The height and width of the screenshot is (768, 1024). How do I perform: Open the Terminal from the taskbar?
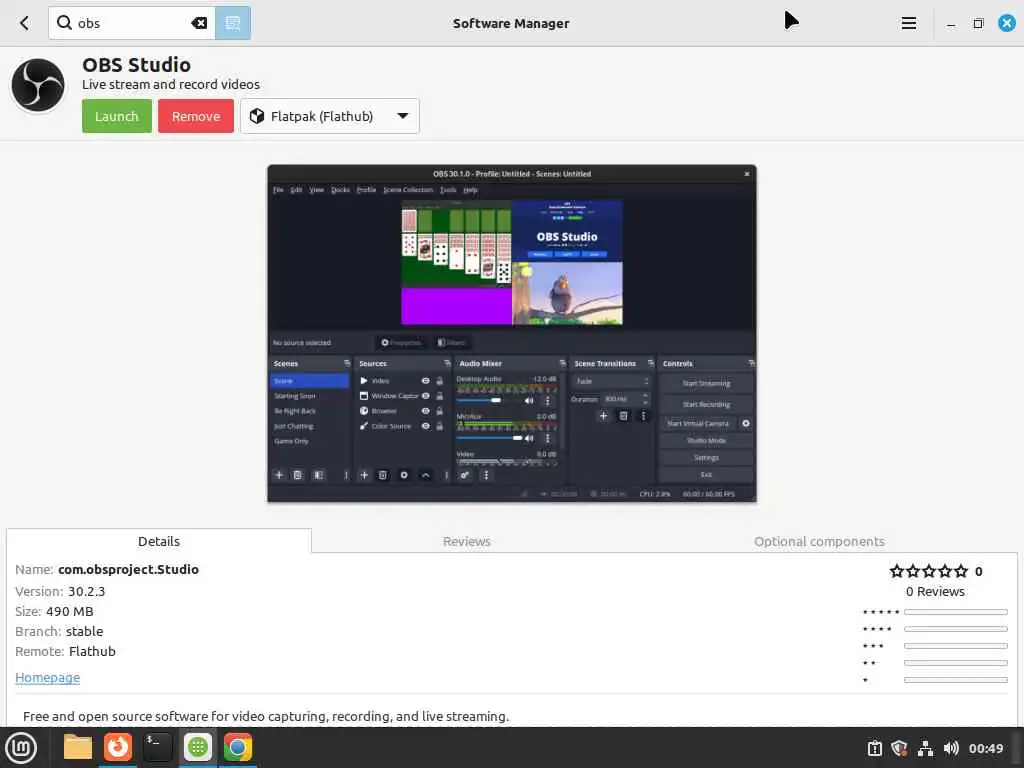[157, 748]
